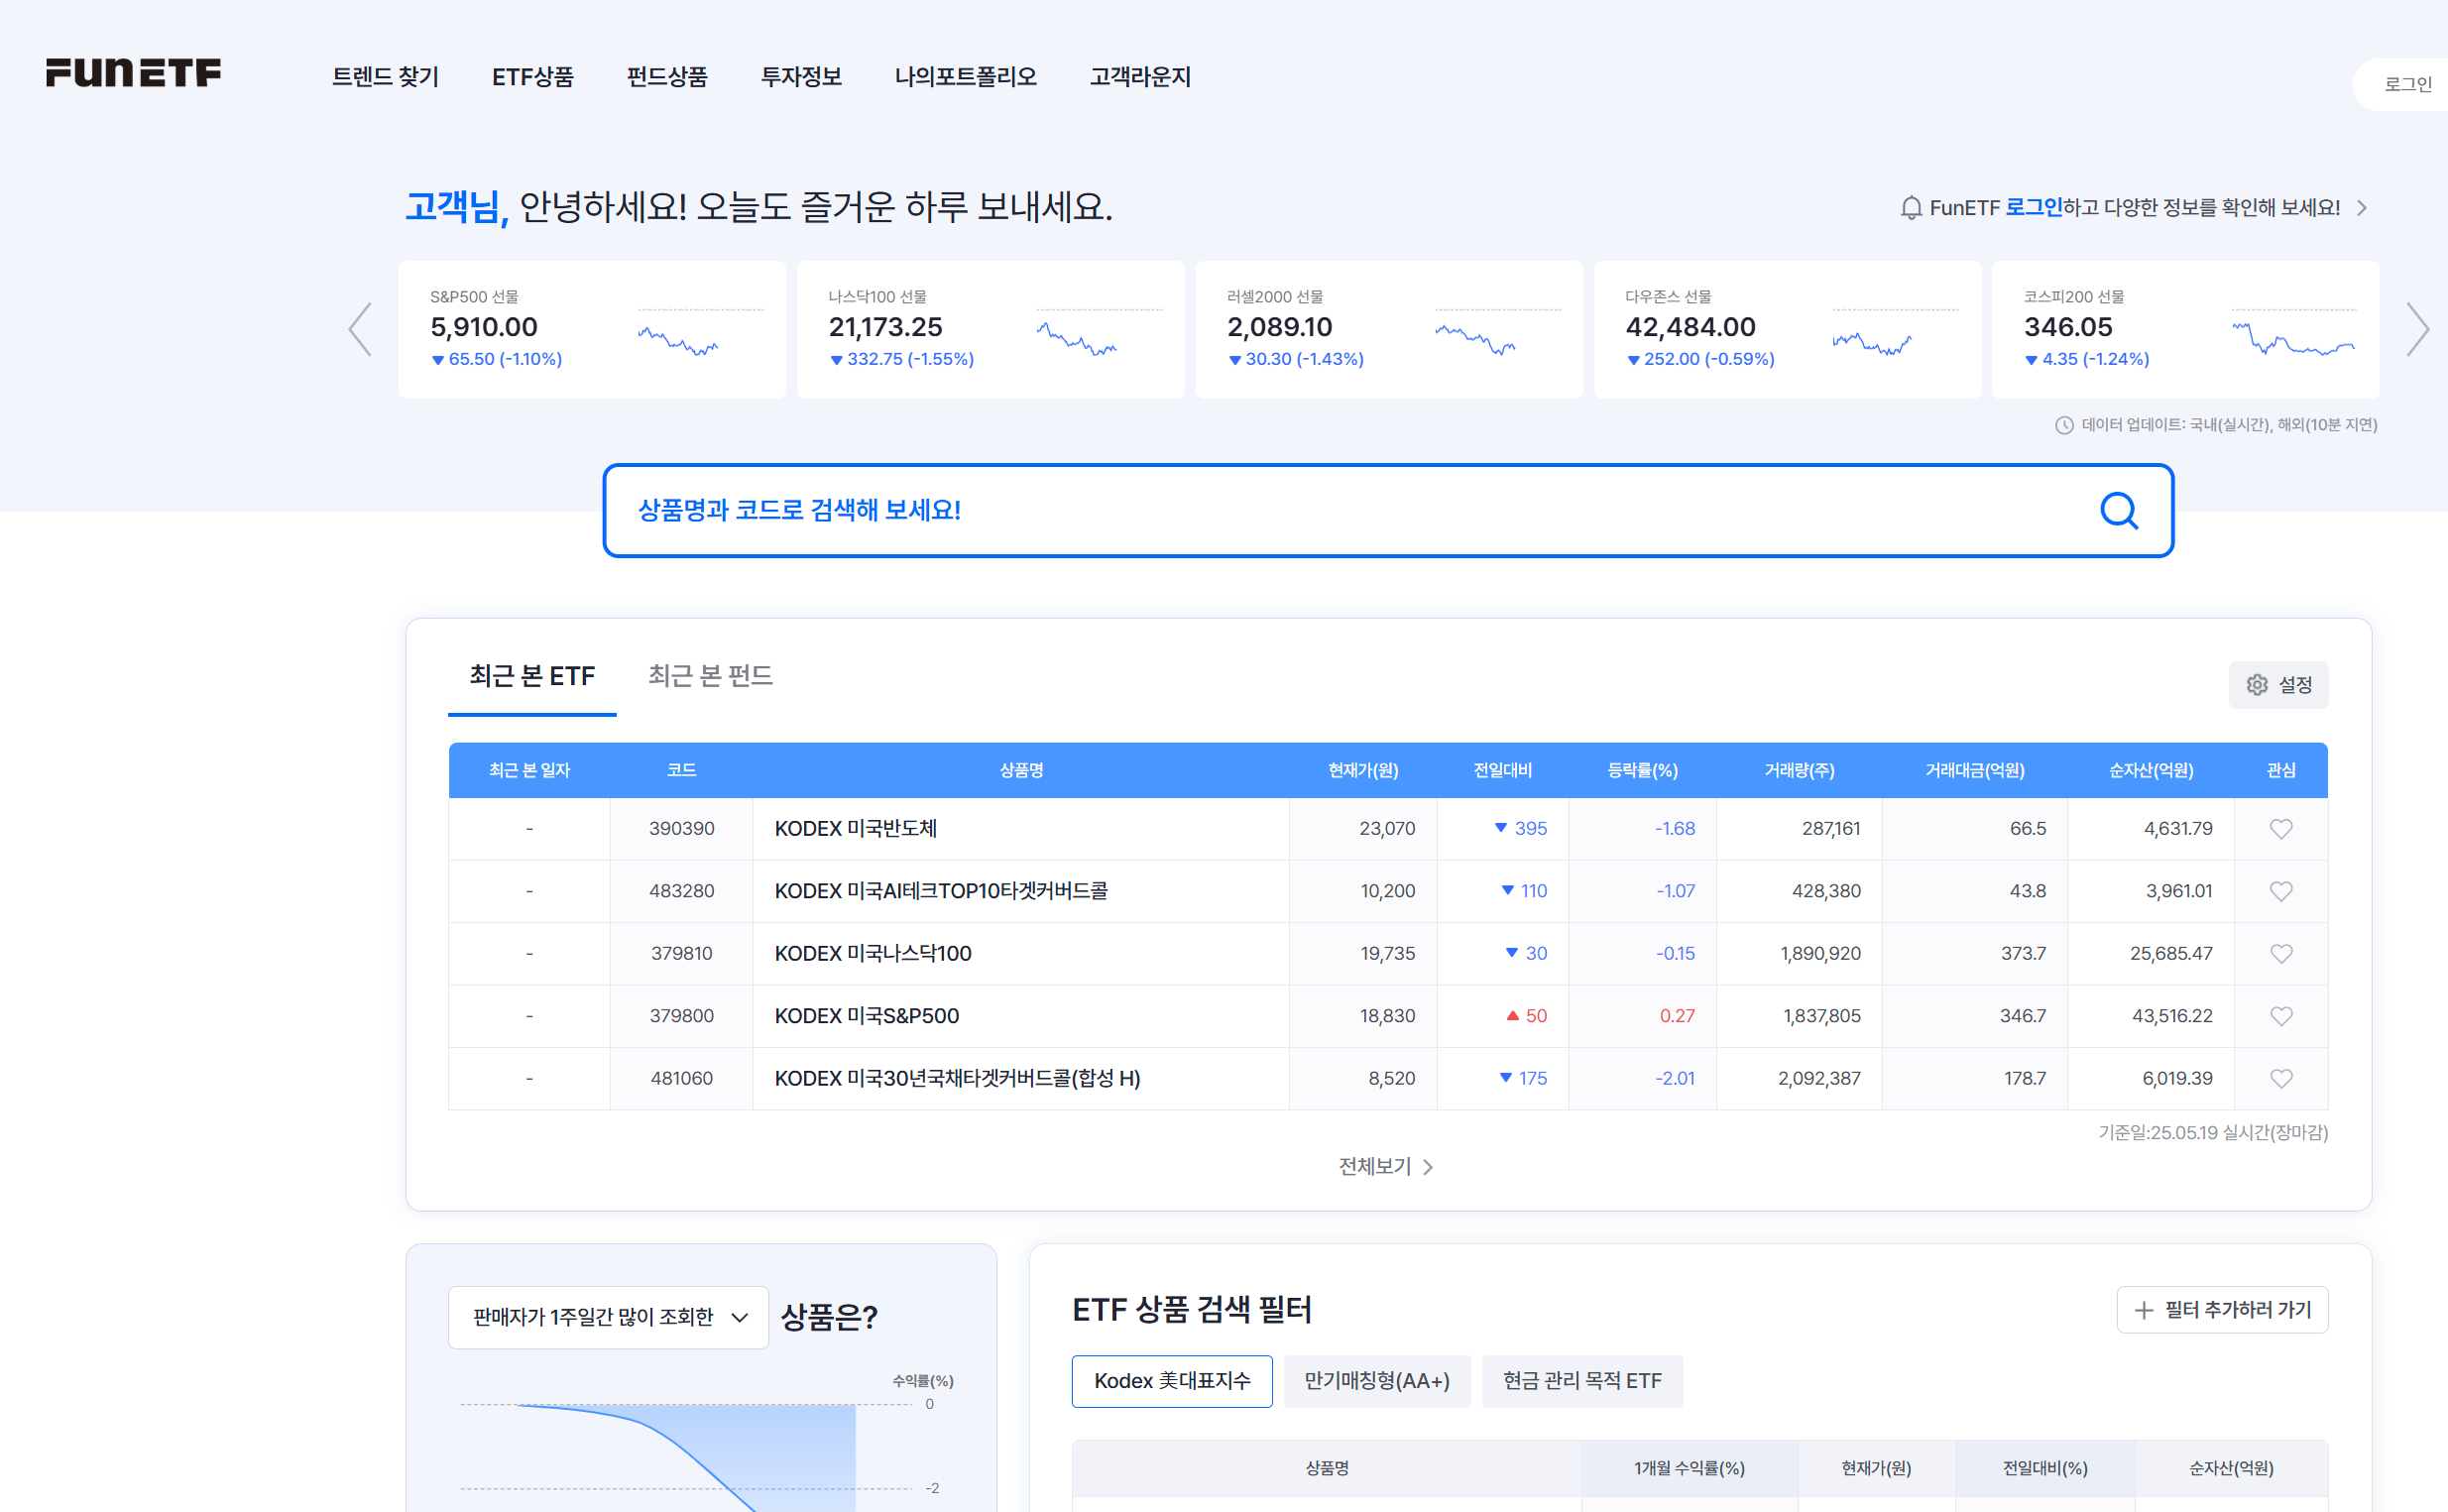Click the S&P500 선물 mini chart
Viewport: 2448px width, 1512px height.
click(x=678, y=342)
